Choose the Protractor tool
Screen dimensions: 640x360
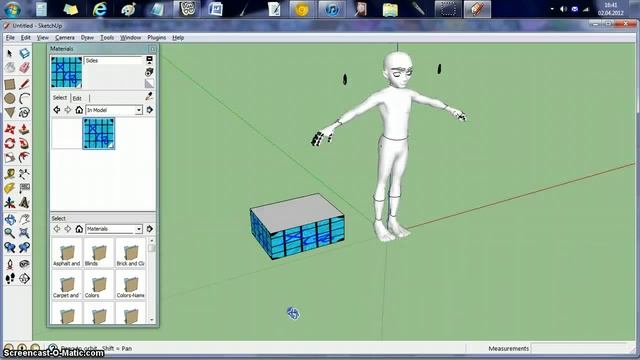(x=10, y=188)
